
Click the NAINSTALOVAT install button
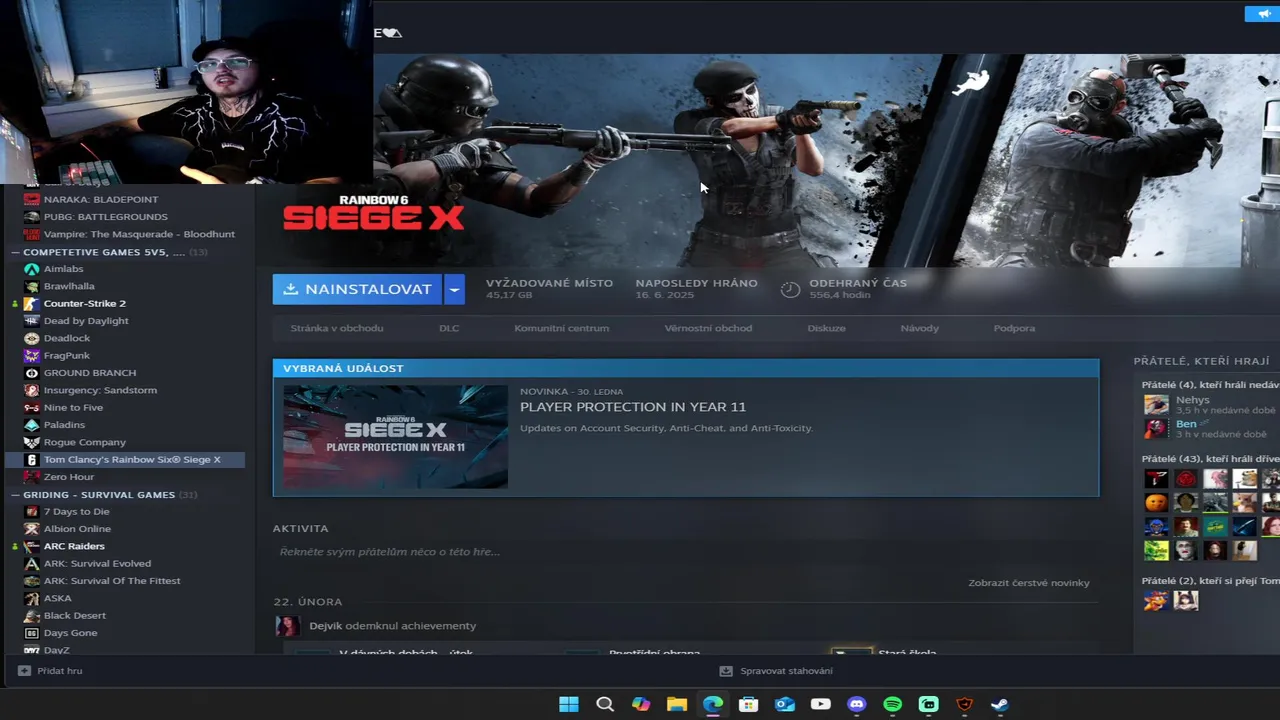pyautogui.click(x=358, y=289)
